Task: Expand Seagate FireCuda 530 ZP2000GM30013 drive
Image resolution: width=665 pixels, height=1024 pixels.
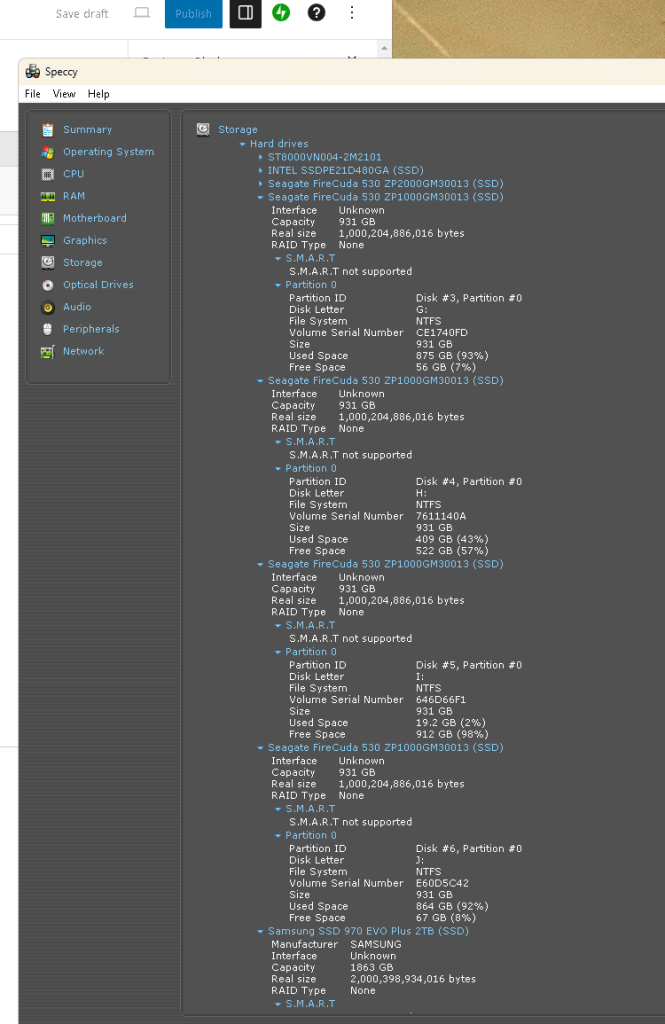Action: pos(261,184)
